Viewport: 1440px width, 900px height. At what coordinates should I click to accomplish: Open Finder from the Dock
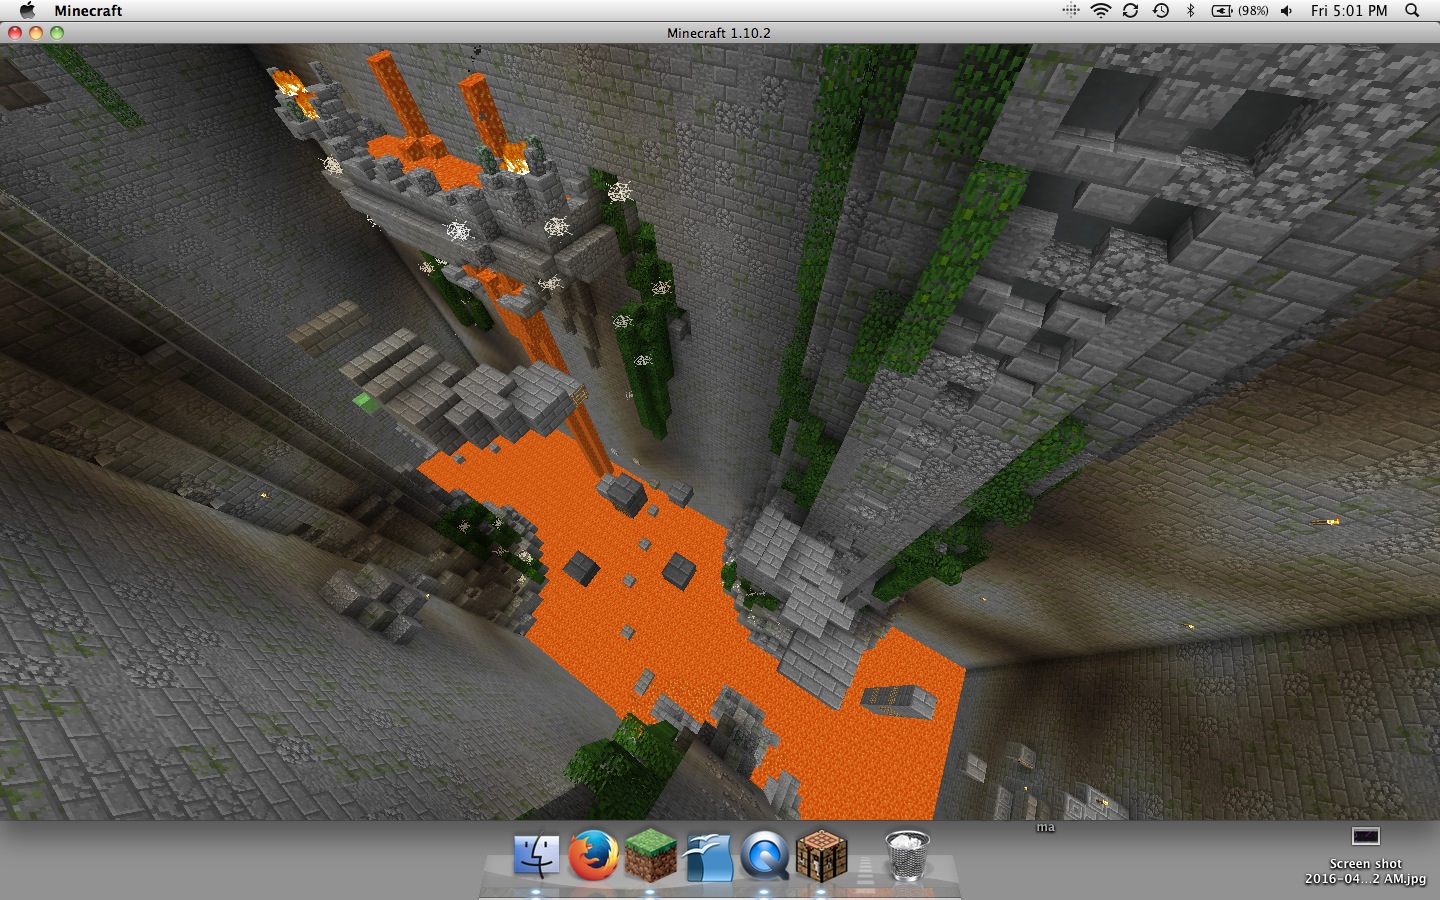pyautogui.click(x=536, y=857)
